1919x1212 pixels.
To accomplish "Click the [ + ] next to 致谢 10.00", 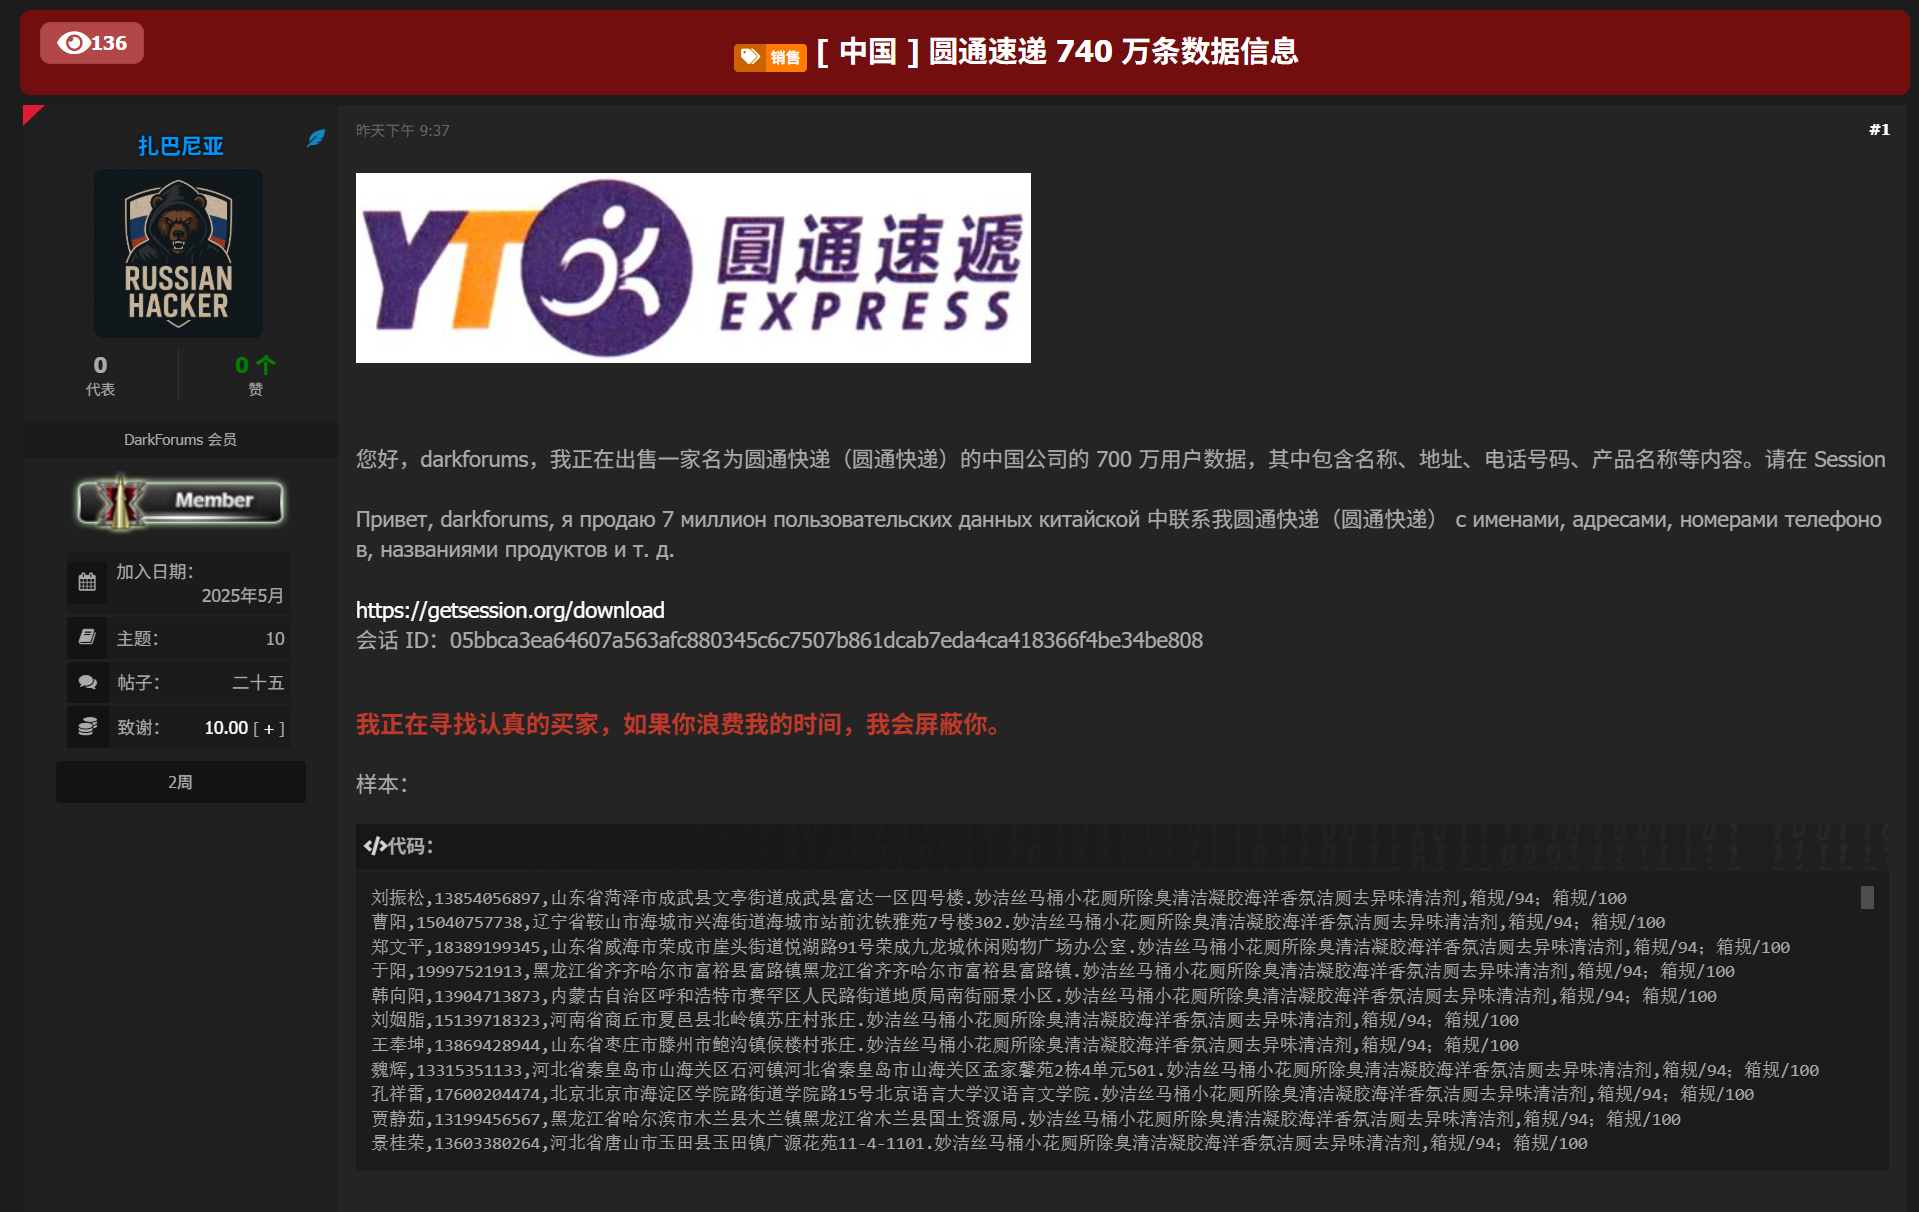I will (x=269, y=729).
